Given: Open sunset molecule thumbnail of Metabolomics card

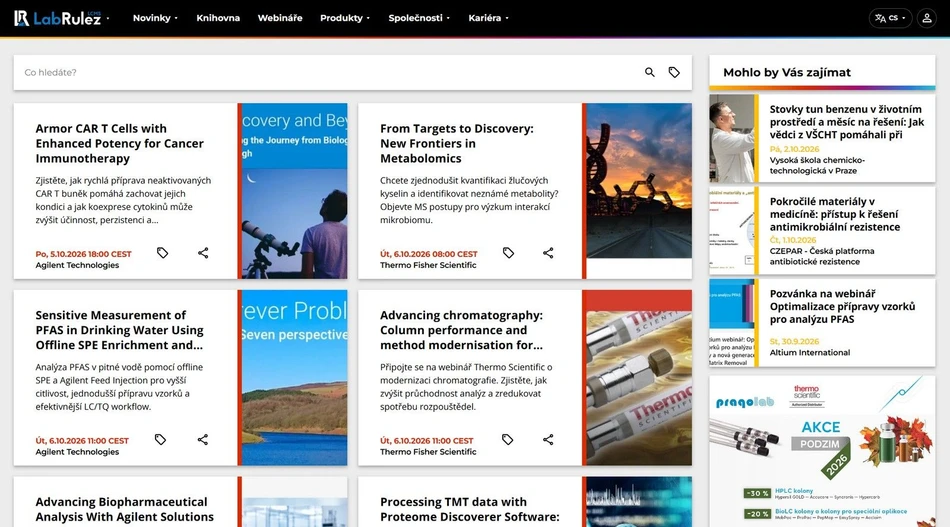Looking at the screenshot, I should click(x=639, y=181).
